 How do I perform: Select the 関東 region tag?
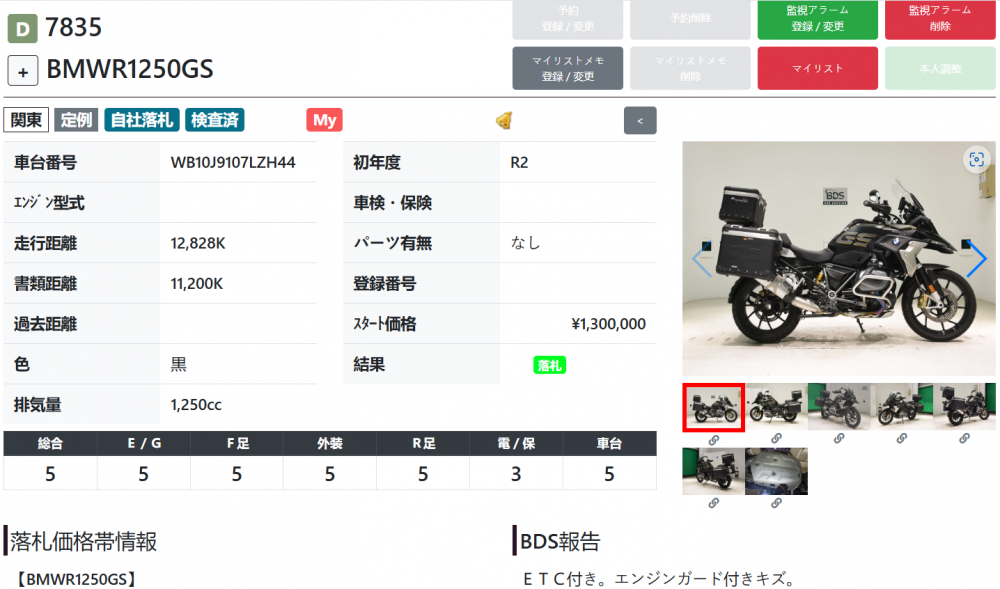pyautogui.click(x=27, y=120)
